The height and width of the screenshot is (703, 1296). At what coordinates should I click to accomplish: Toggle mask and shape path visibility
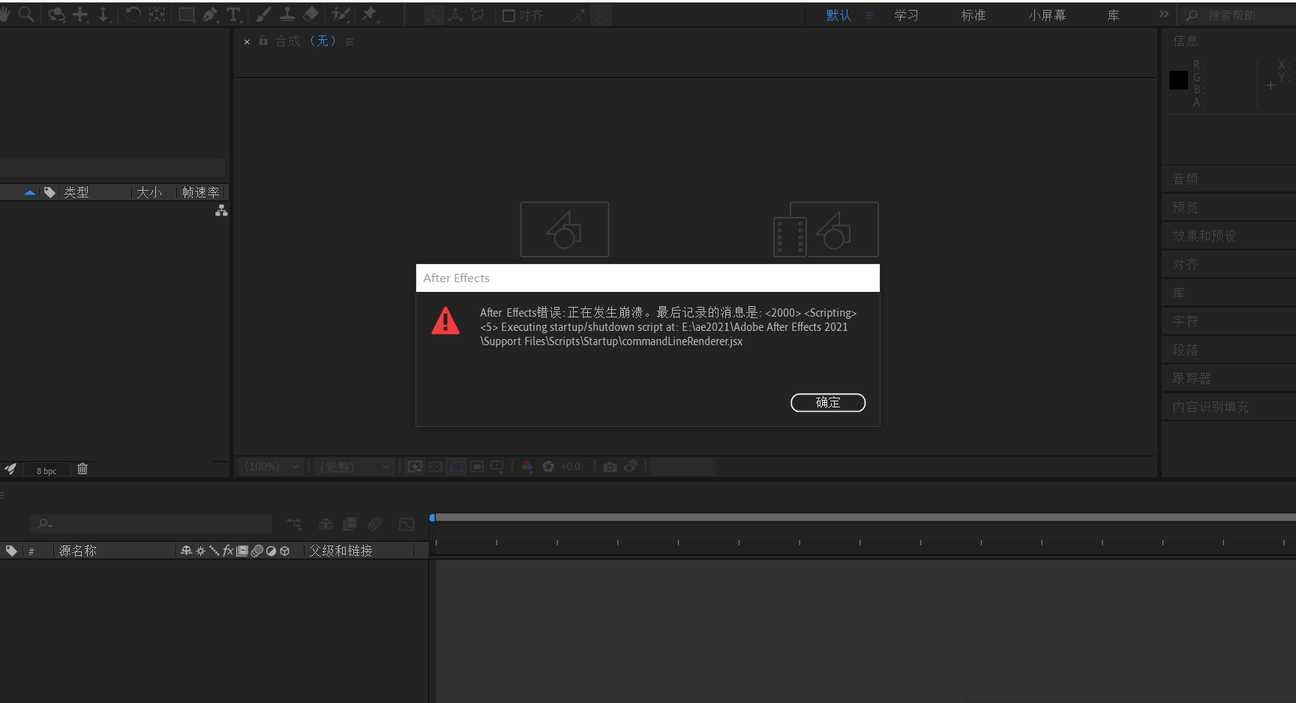pos(456,467)
